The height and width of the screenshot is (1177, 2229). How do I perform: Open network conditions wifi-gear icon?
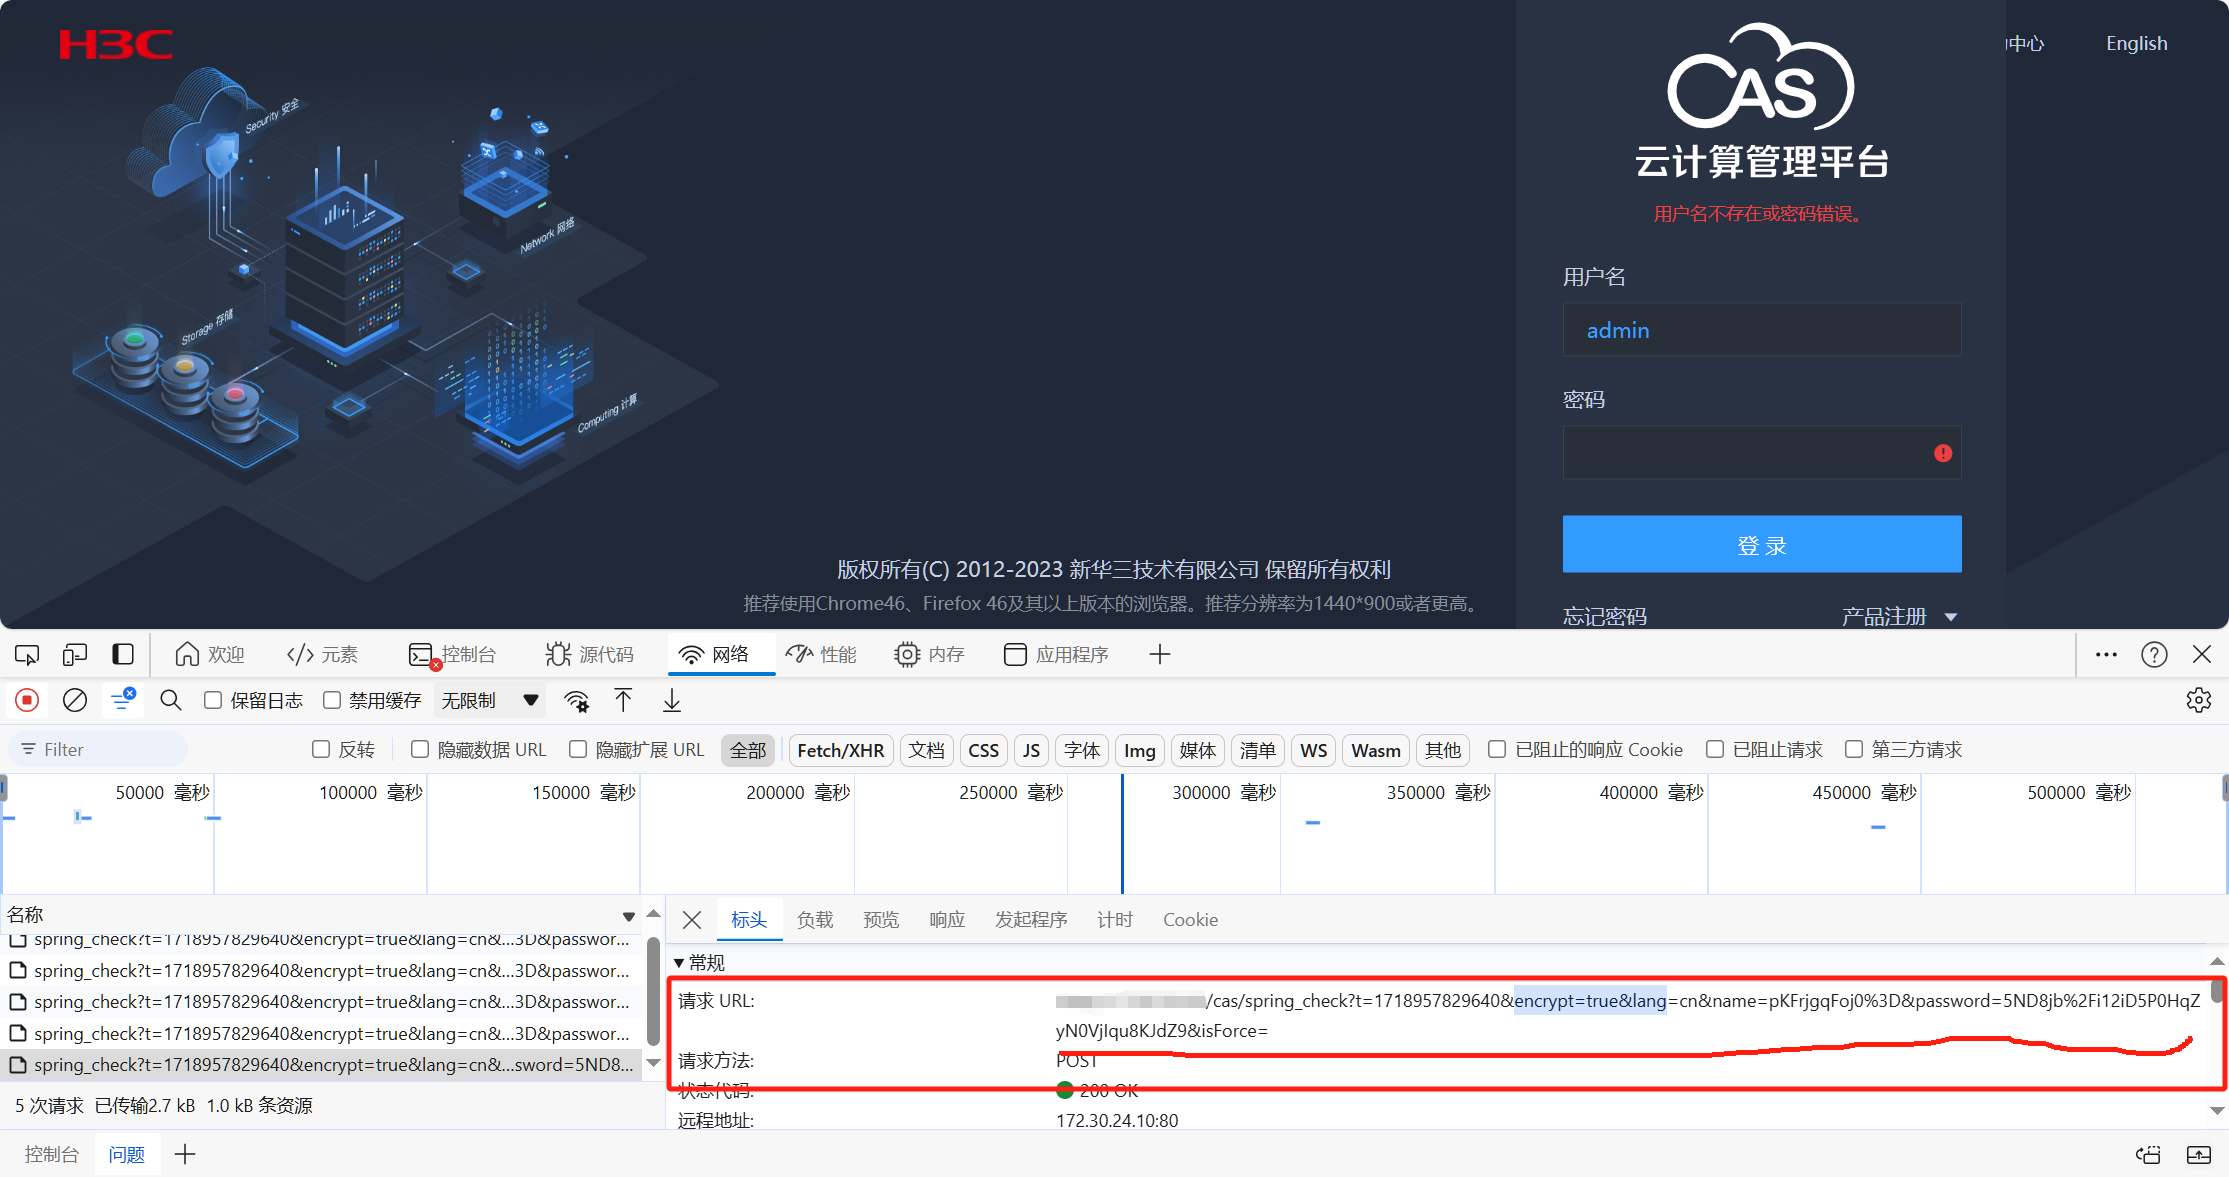[576, 700]
